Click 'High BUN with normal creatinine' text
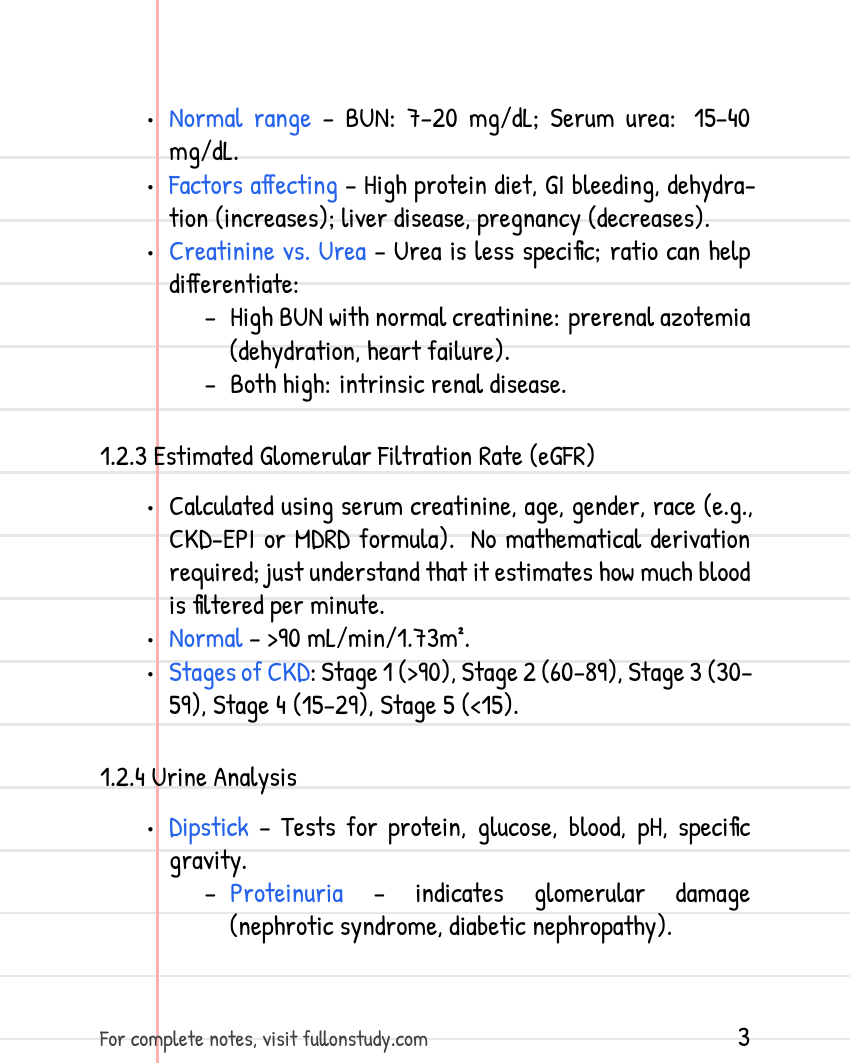This screenshot has width=851, height=1063. coord(392,319)
